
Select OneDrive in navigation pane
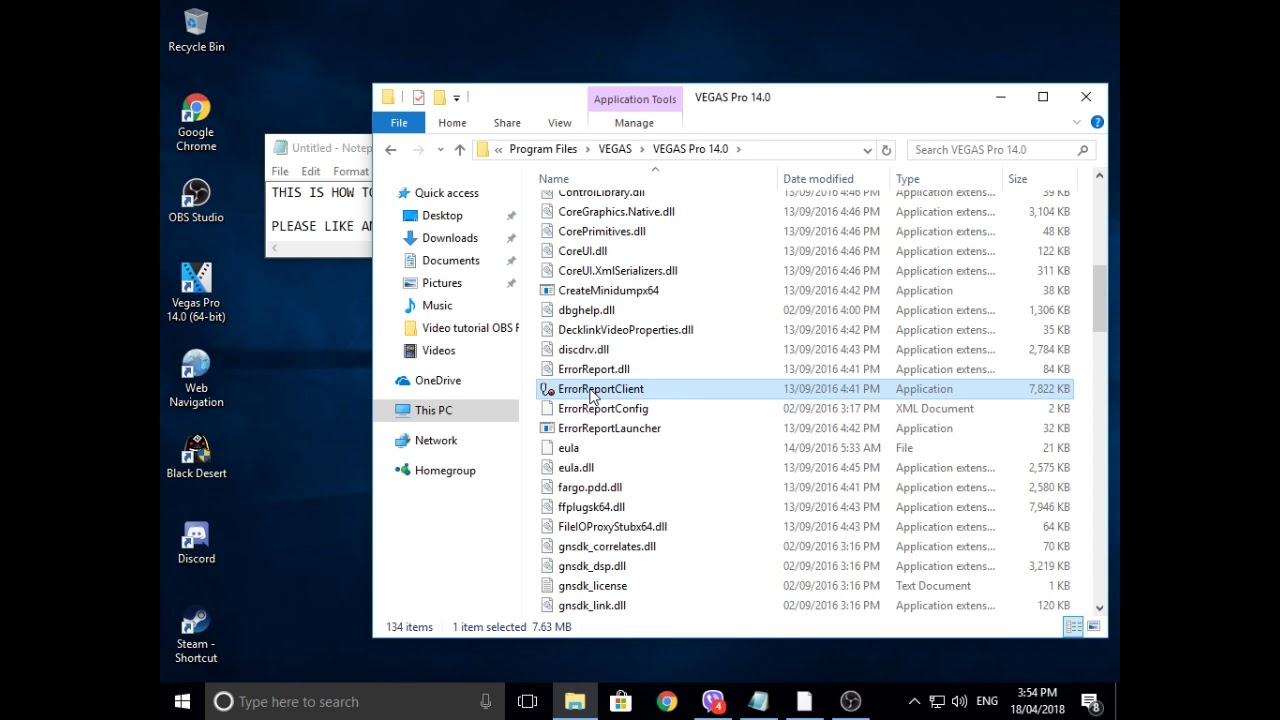point(437,381)
